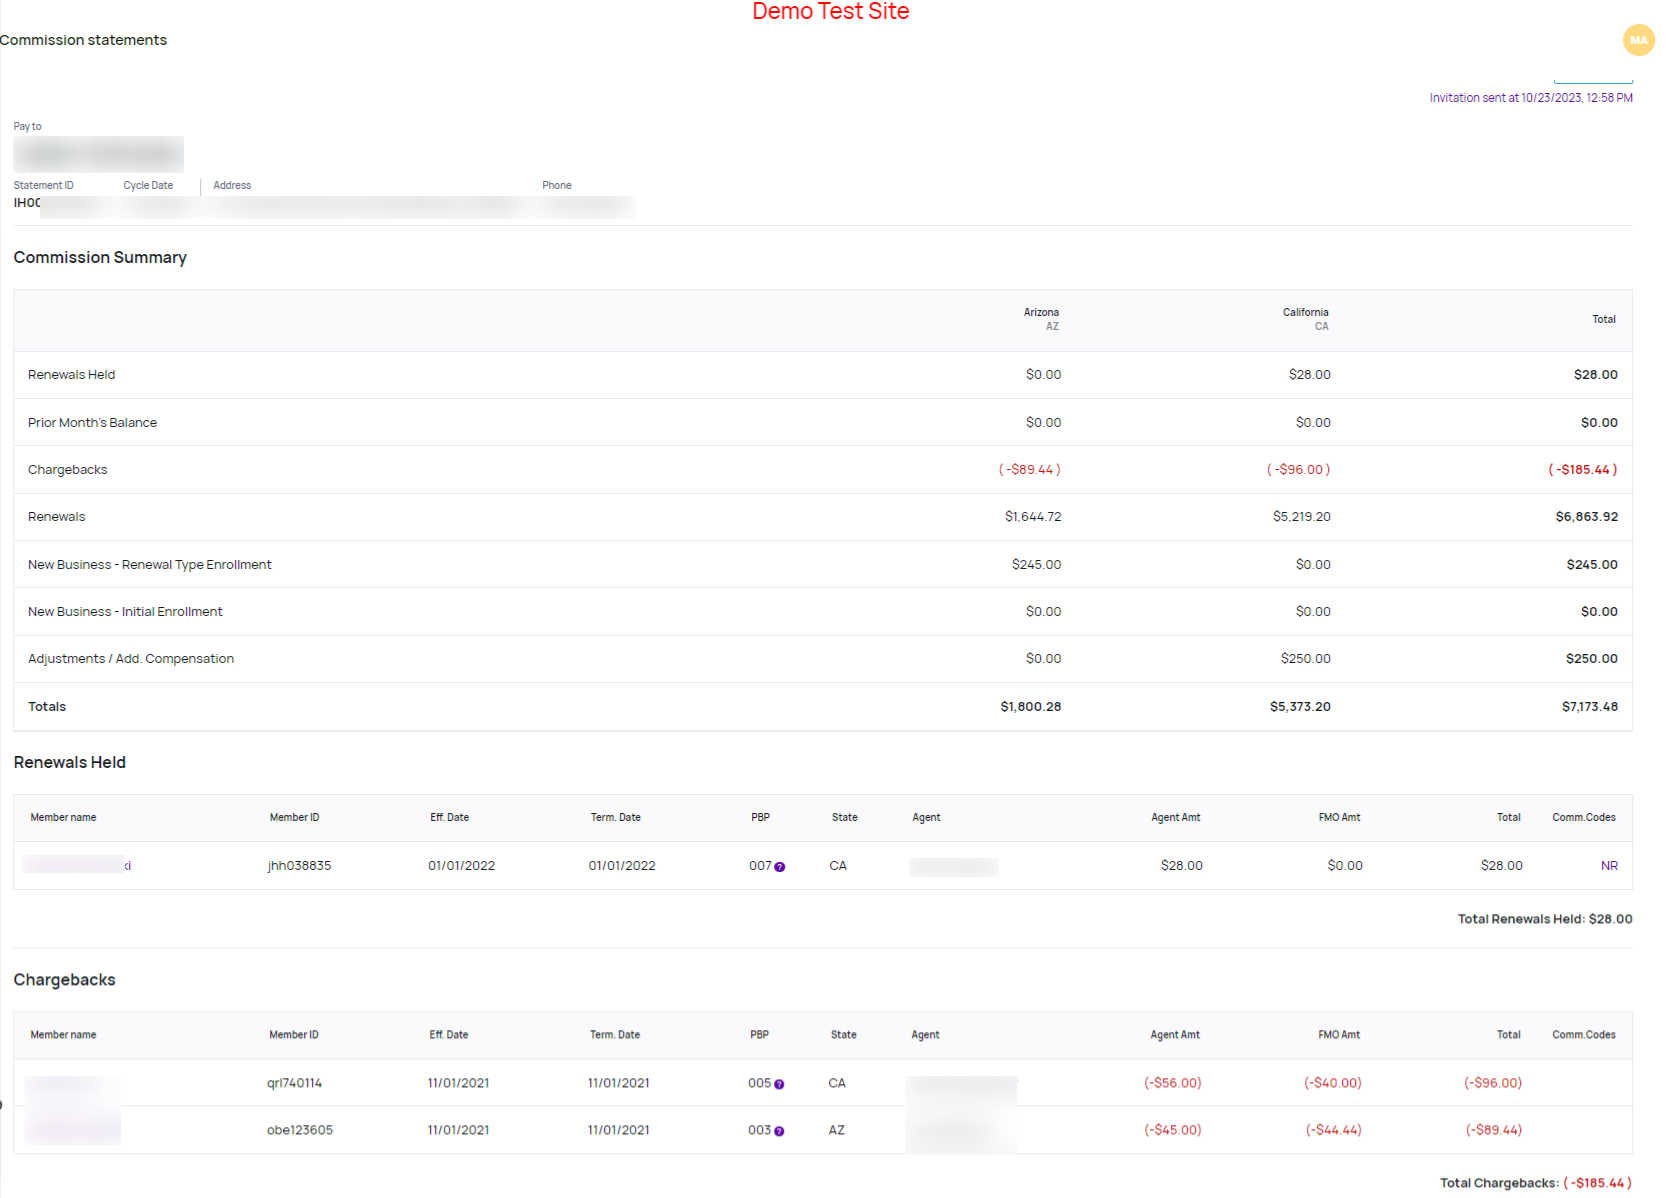This screenshot has width=1669, height=1198.
Task: Click Member name header in Chargebacks table
Action: [63, 1035]
